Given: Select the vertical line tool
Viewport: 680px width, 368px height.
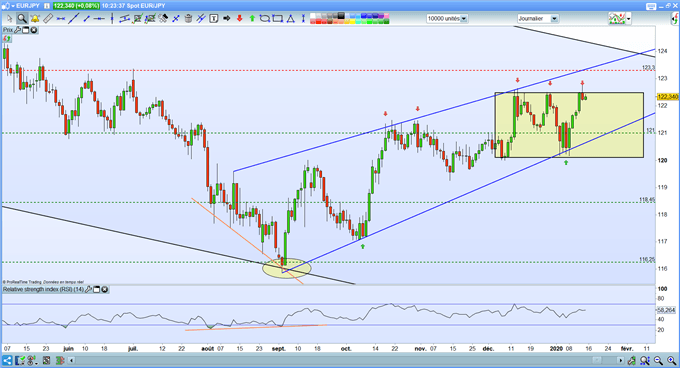Looking at the screenshot, I should pos(112,19).
